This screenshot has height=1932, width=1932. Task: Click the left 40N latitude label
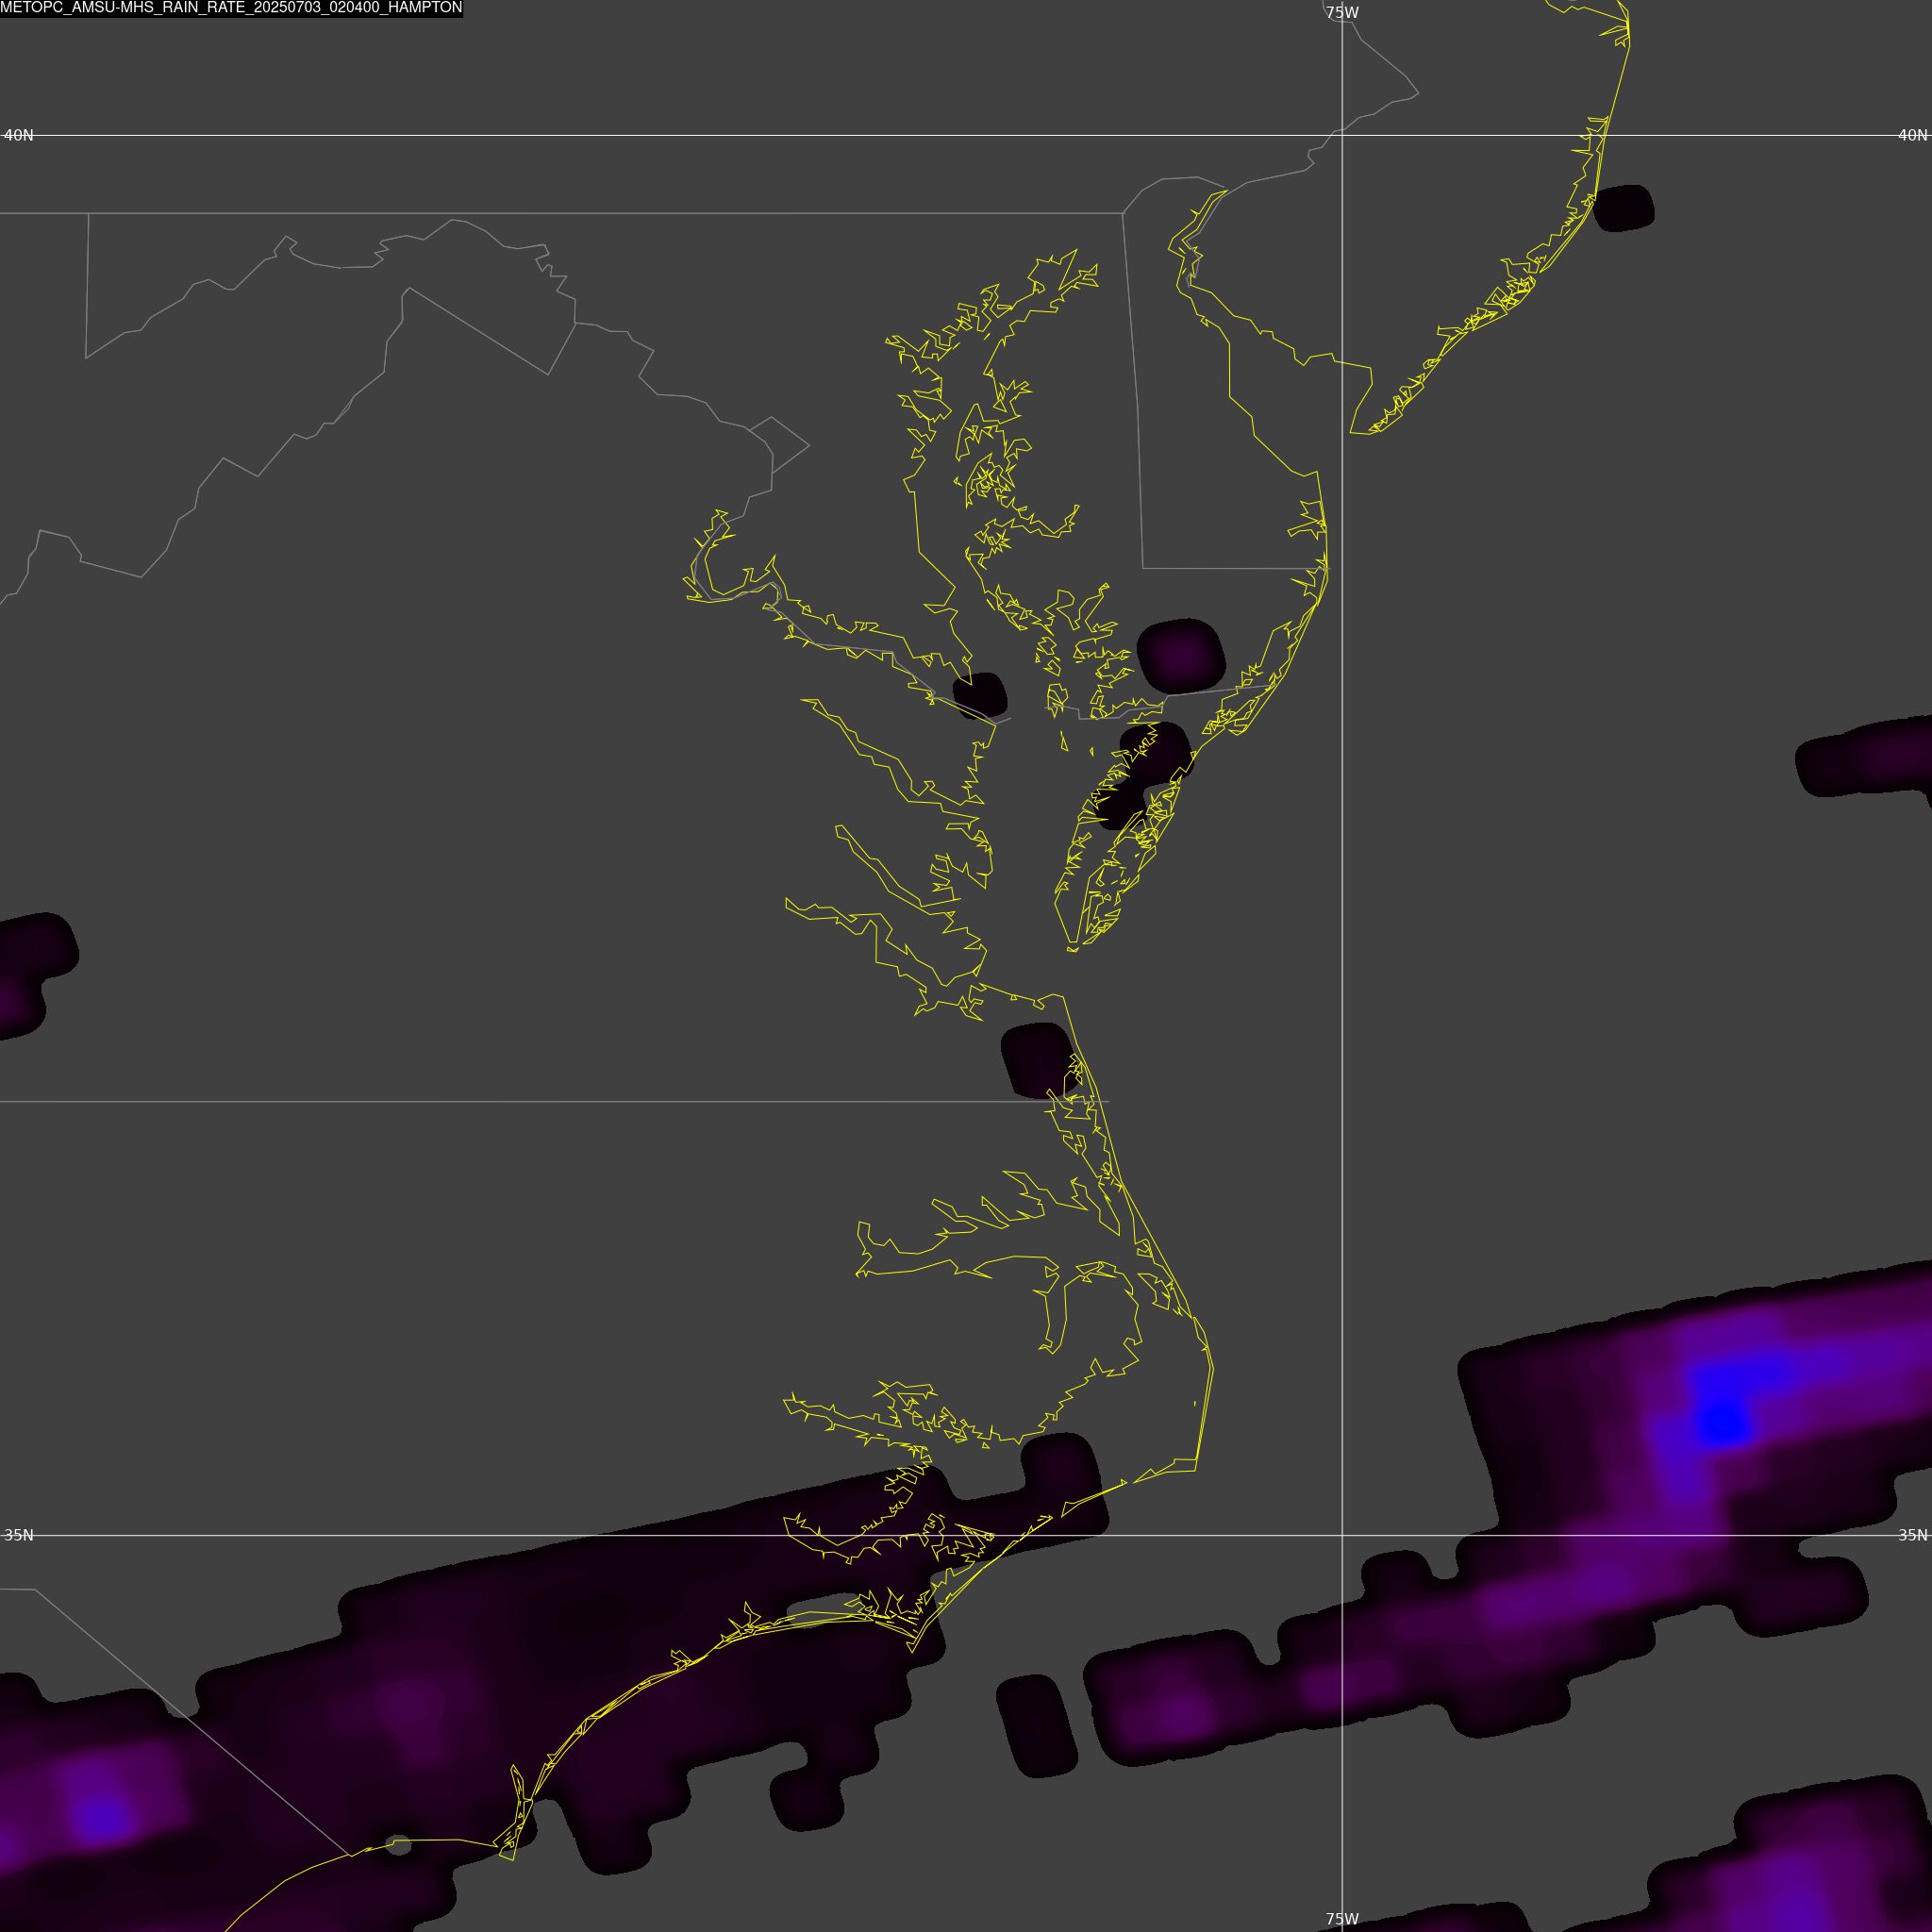19,135
